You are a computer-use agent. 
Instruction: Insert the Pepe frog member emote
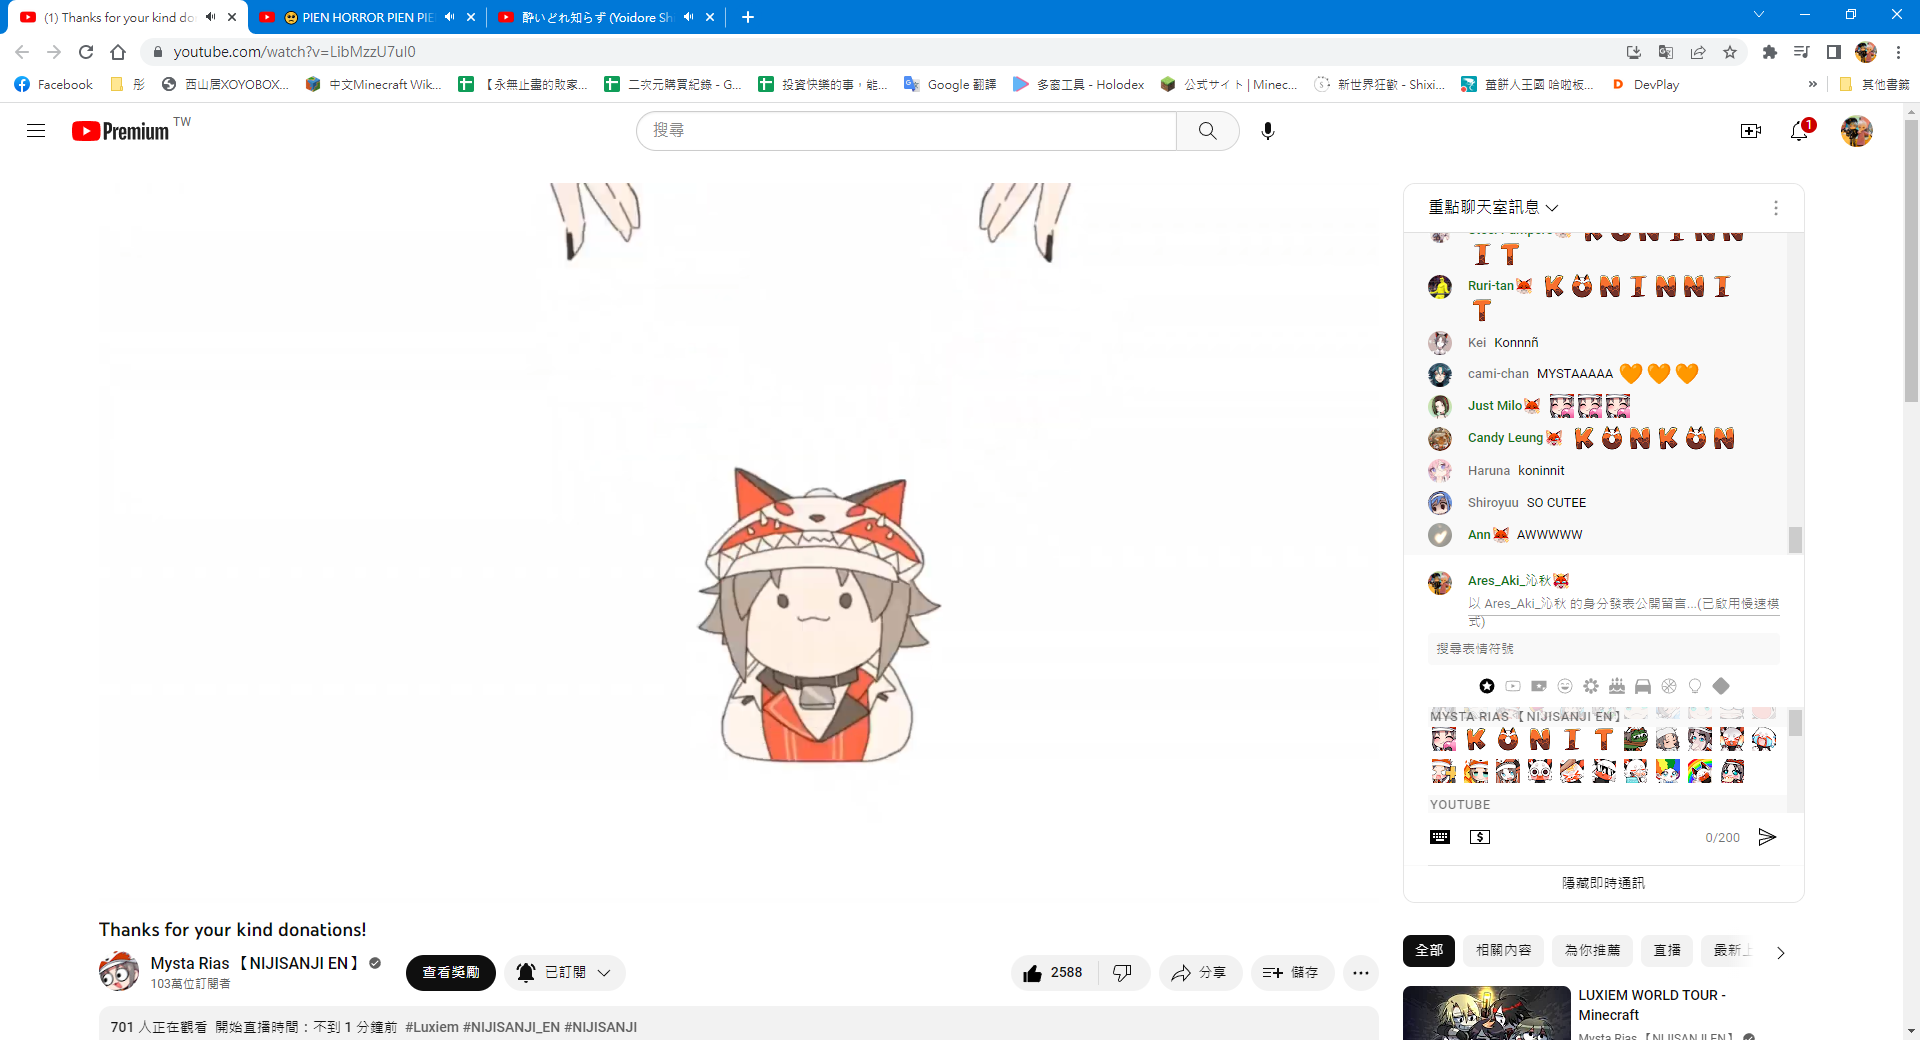(1636, 739)
